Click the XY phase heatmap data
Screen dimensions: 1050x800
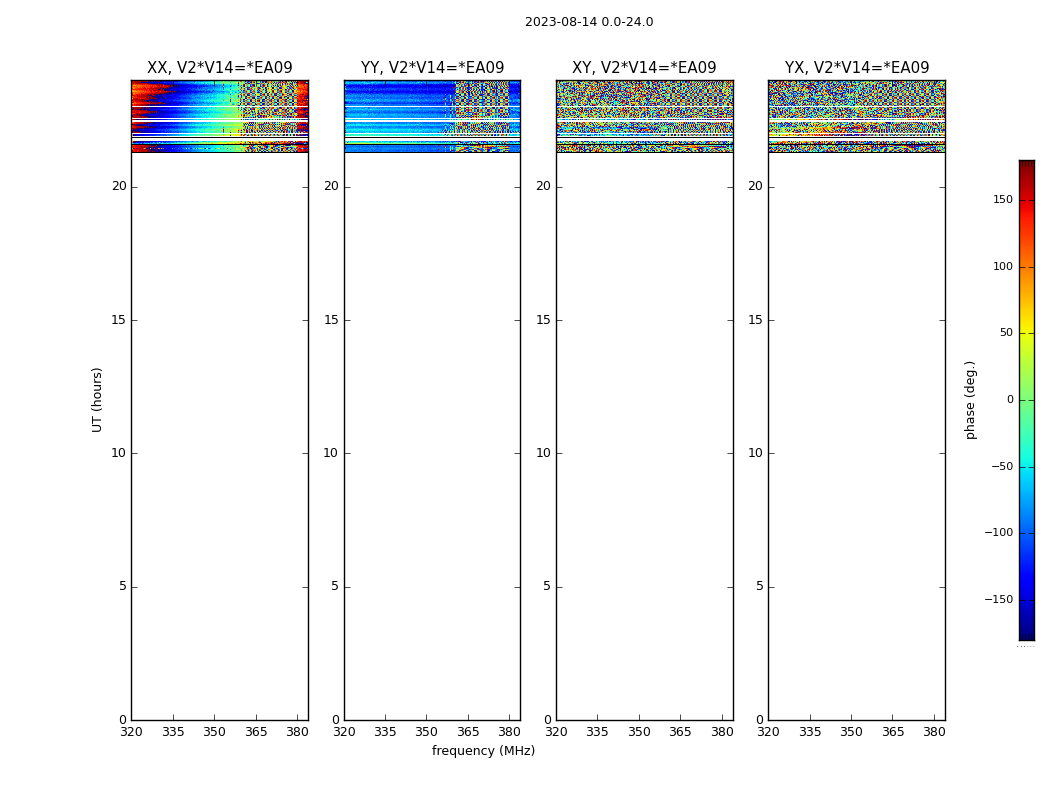coord(644,115)
